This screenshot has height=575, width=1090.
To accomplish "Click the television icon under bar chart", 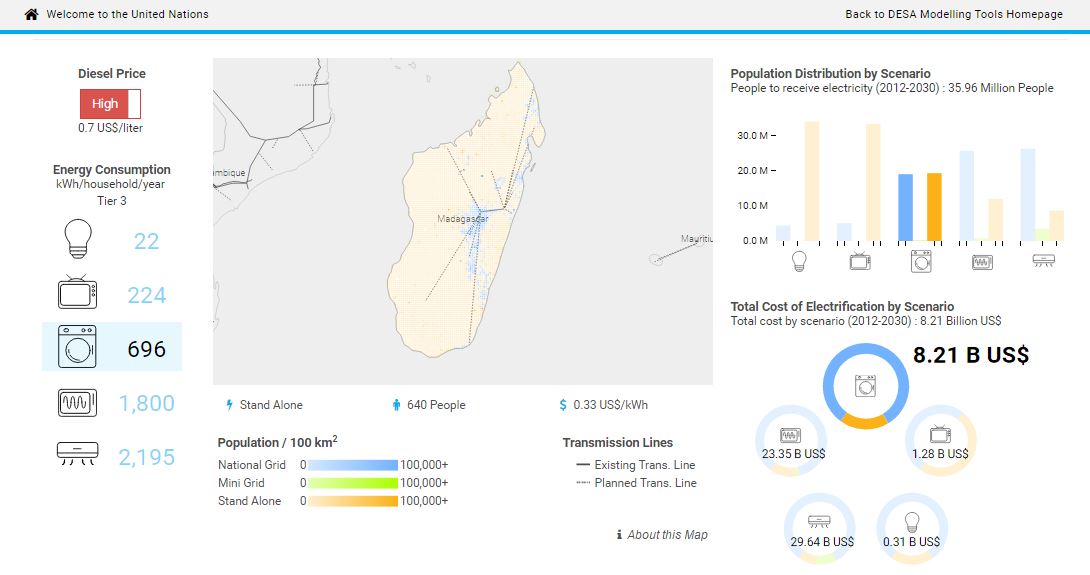I will pos(860,261).
